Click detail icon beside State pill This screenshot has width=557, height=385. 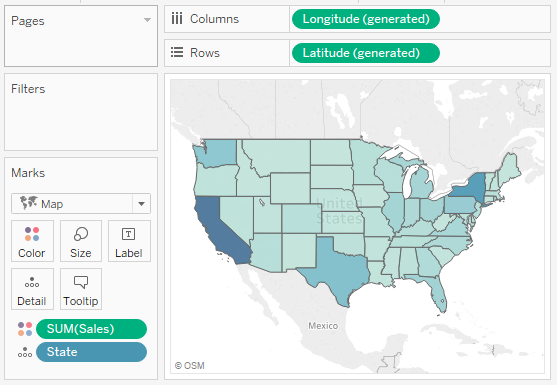coord(25,352)
